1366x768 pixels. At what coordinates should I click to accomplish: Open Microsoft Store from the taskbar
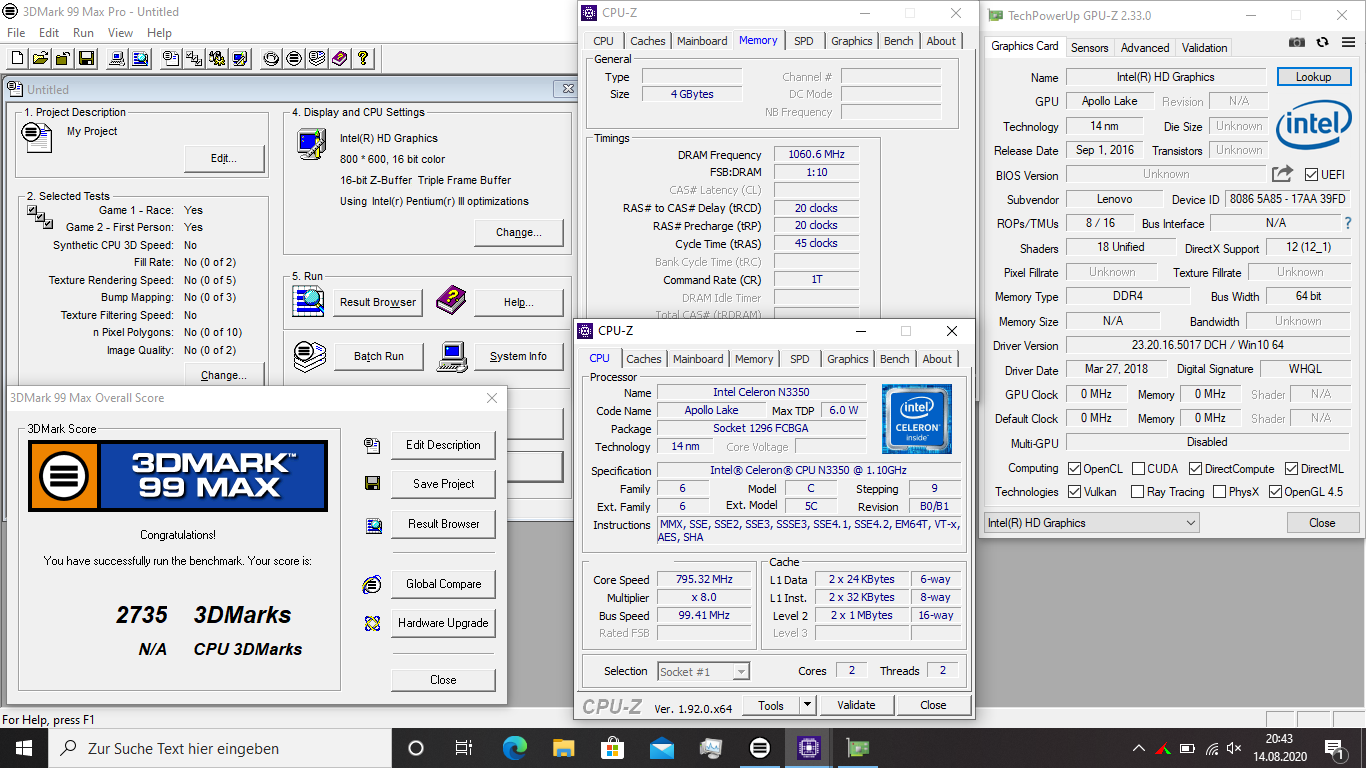612,747
